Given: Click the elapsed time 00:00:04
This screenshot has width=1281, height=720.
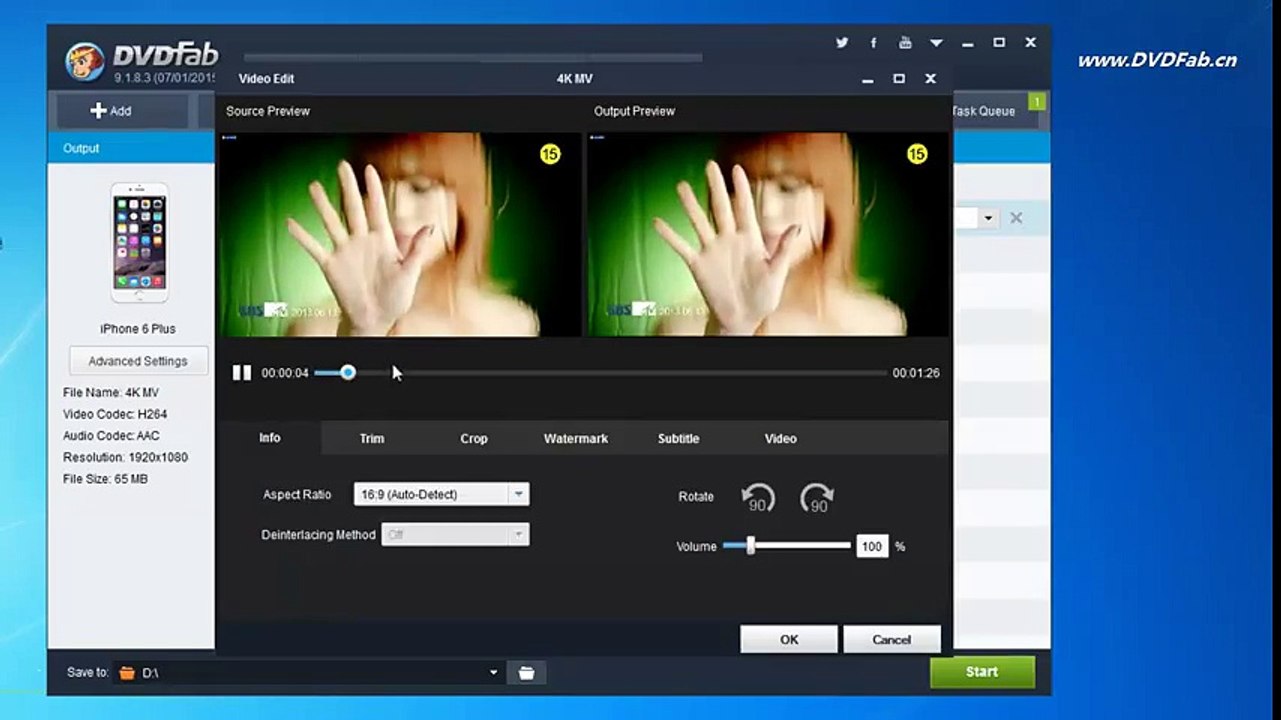Looking at the screenshot, I should (x=285, y=373).
